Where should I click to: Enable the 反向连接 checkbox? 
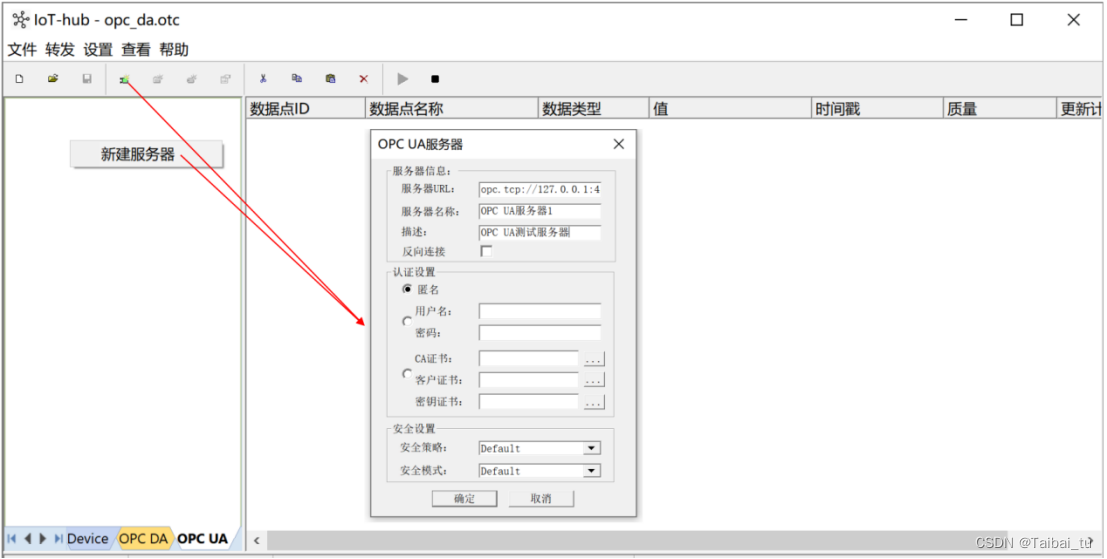coord(486,251)
